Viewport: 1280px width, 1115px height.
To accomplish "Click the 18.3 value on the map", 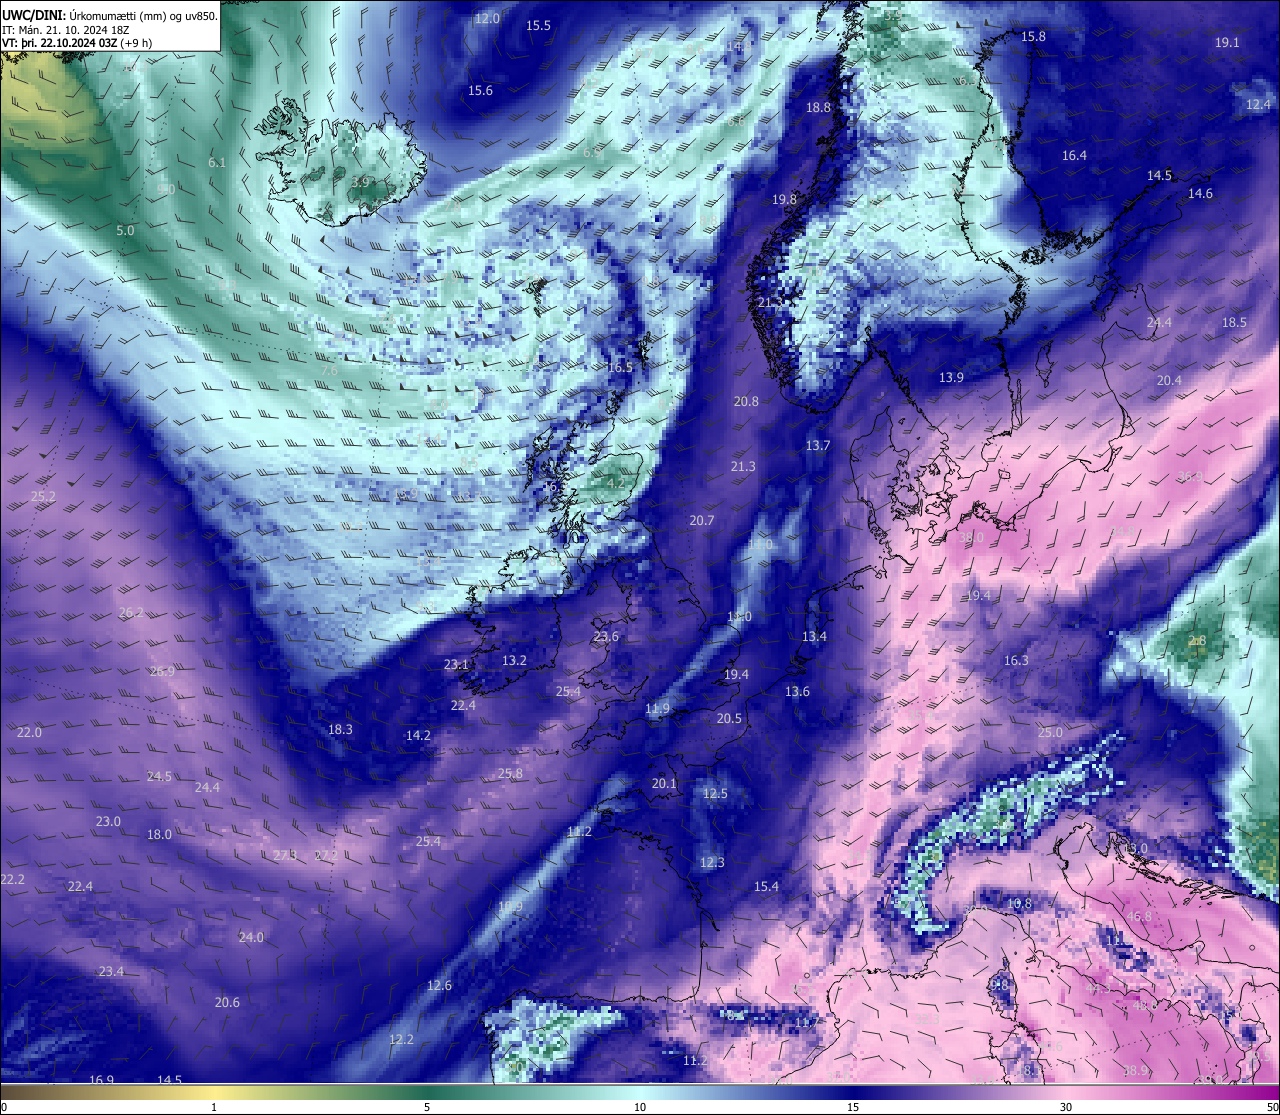I will 340,729.
